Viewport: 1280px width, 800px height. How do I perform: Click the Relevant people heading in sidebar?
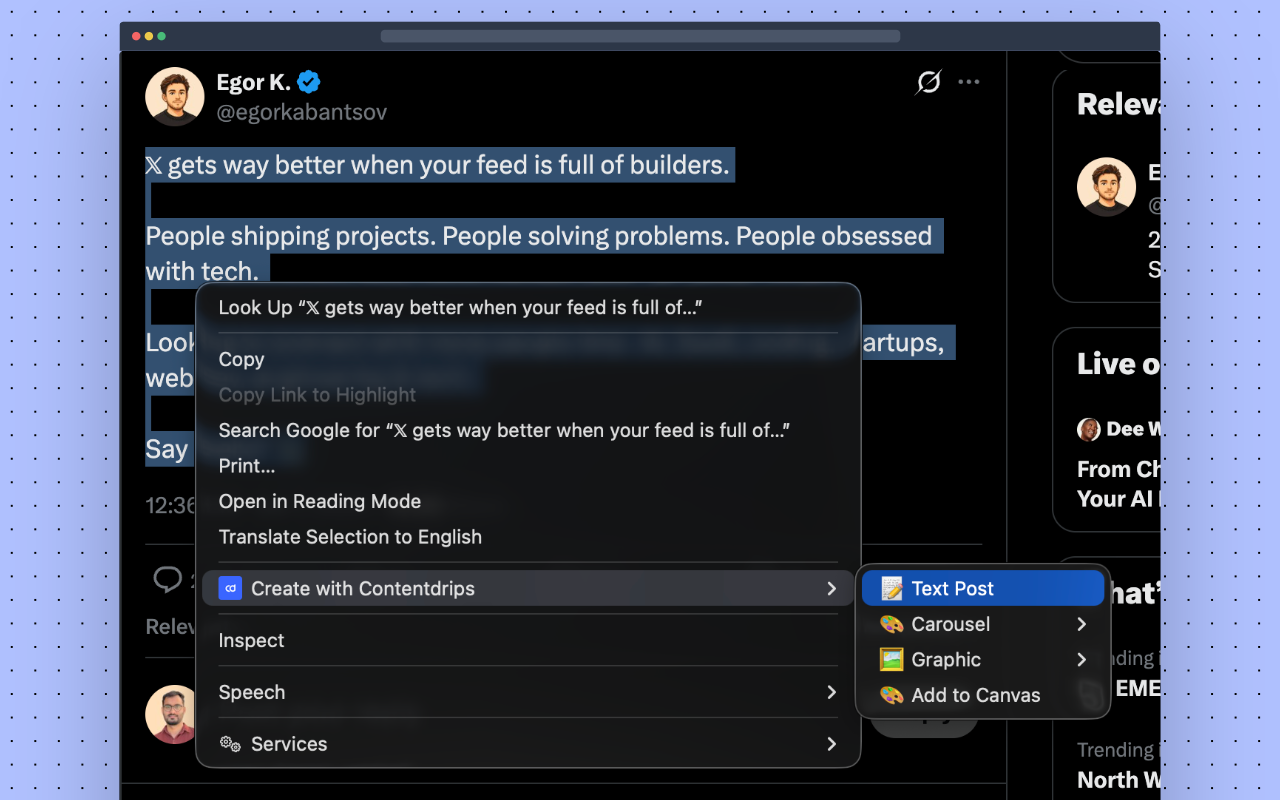point(1118,104)
